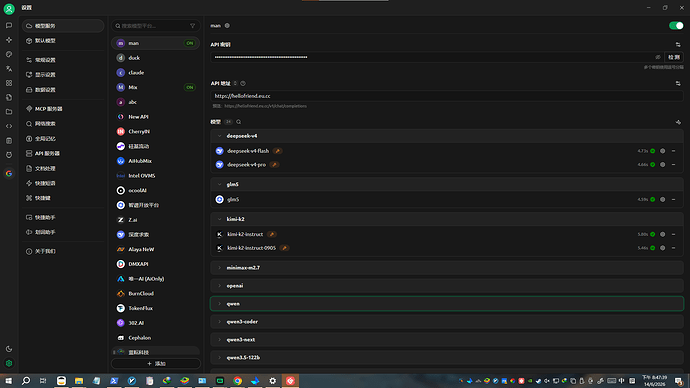690x388 pixels.
Task: Expand the openai model group
Action: 447,286
